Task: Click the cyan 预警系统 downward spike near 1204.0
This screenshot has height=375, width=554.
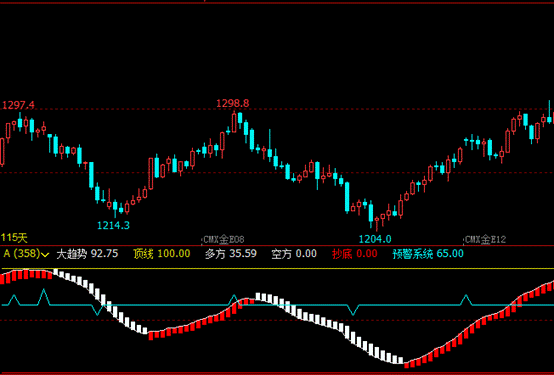Action: [352, 310]
